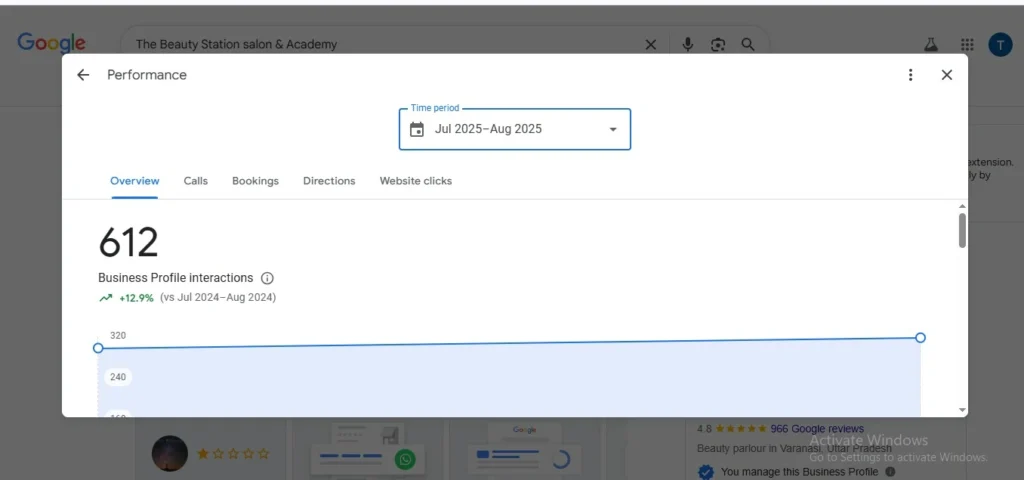Image resolution: width=1024 pixels, height=480 pixels.
Task: Click the info icon beside Business Profile interactions
Action: tap(267, 278)
